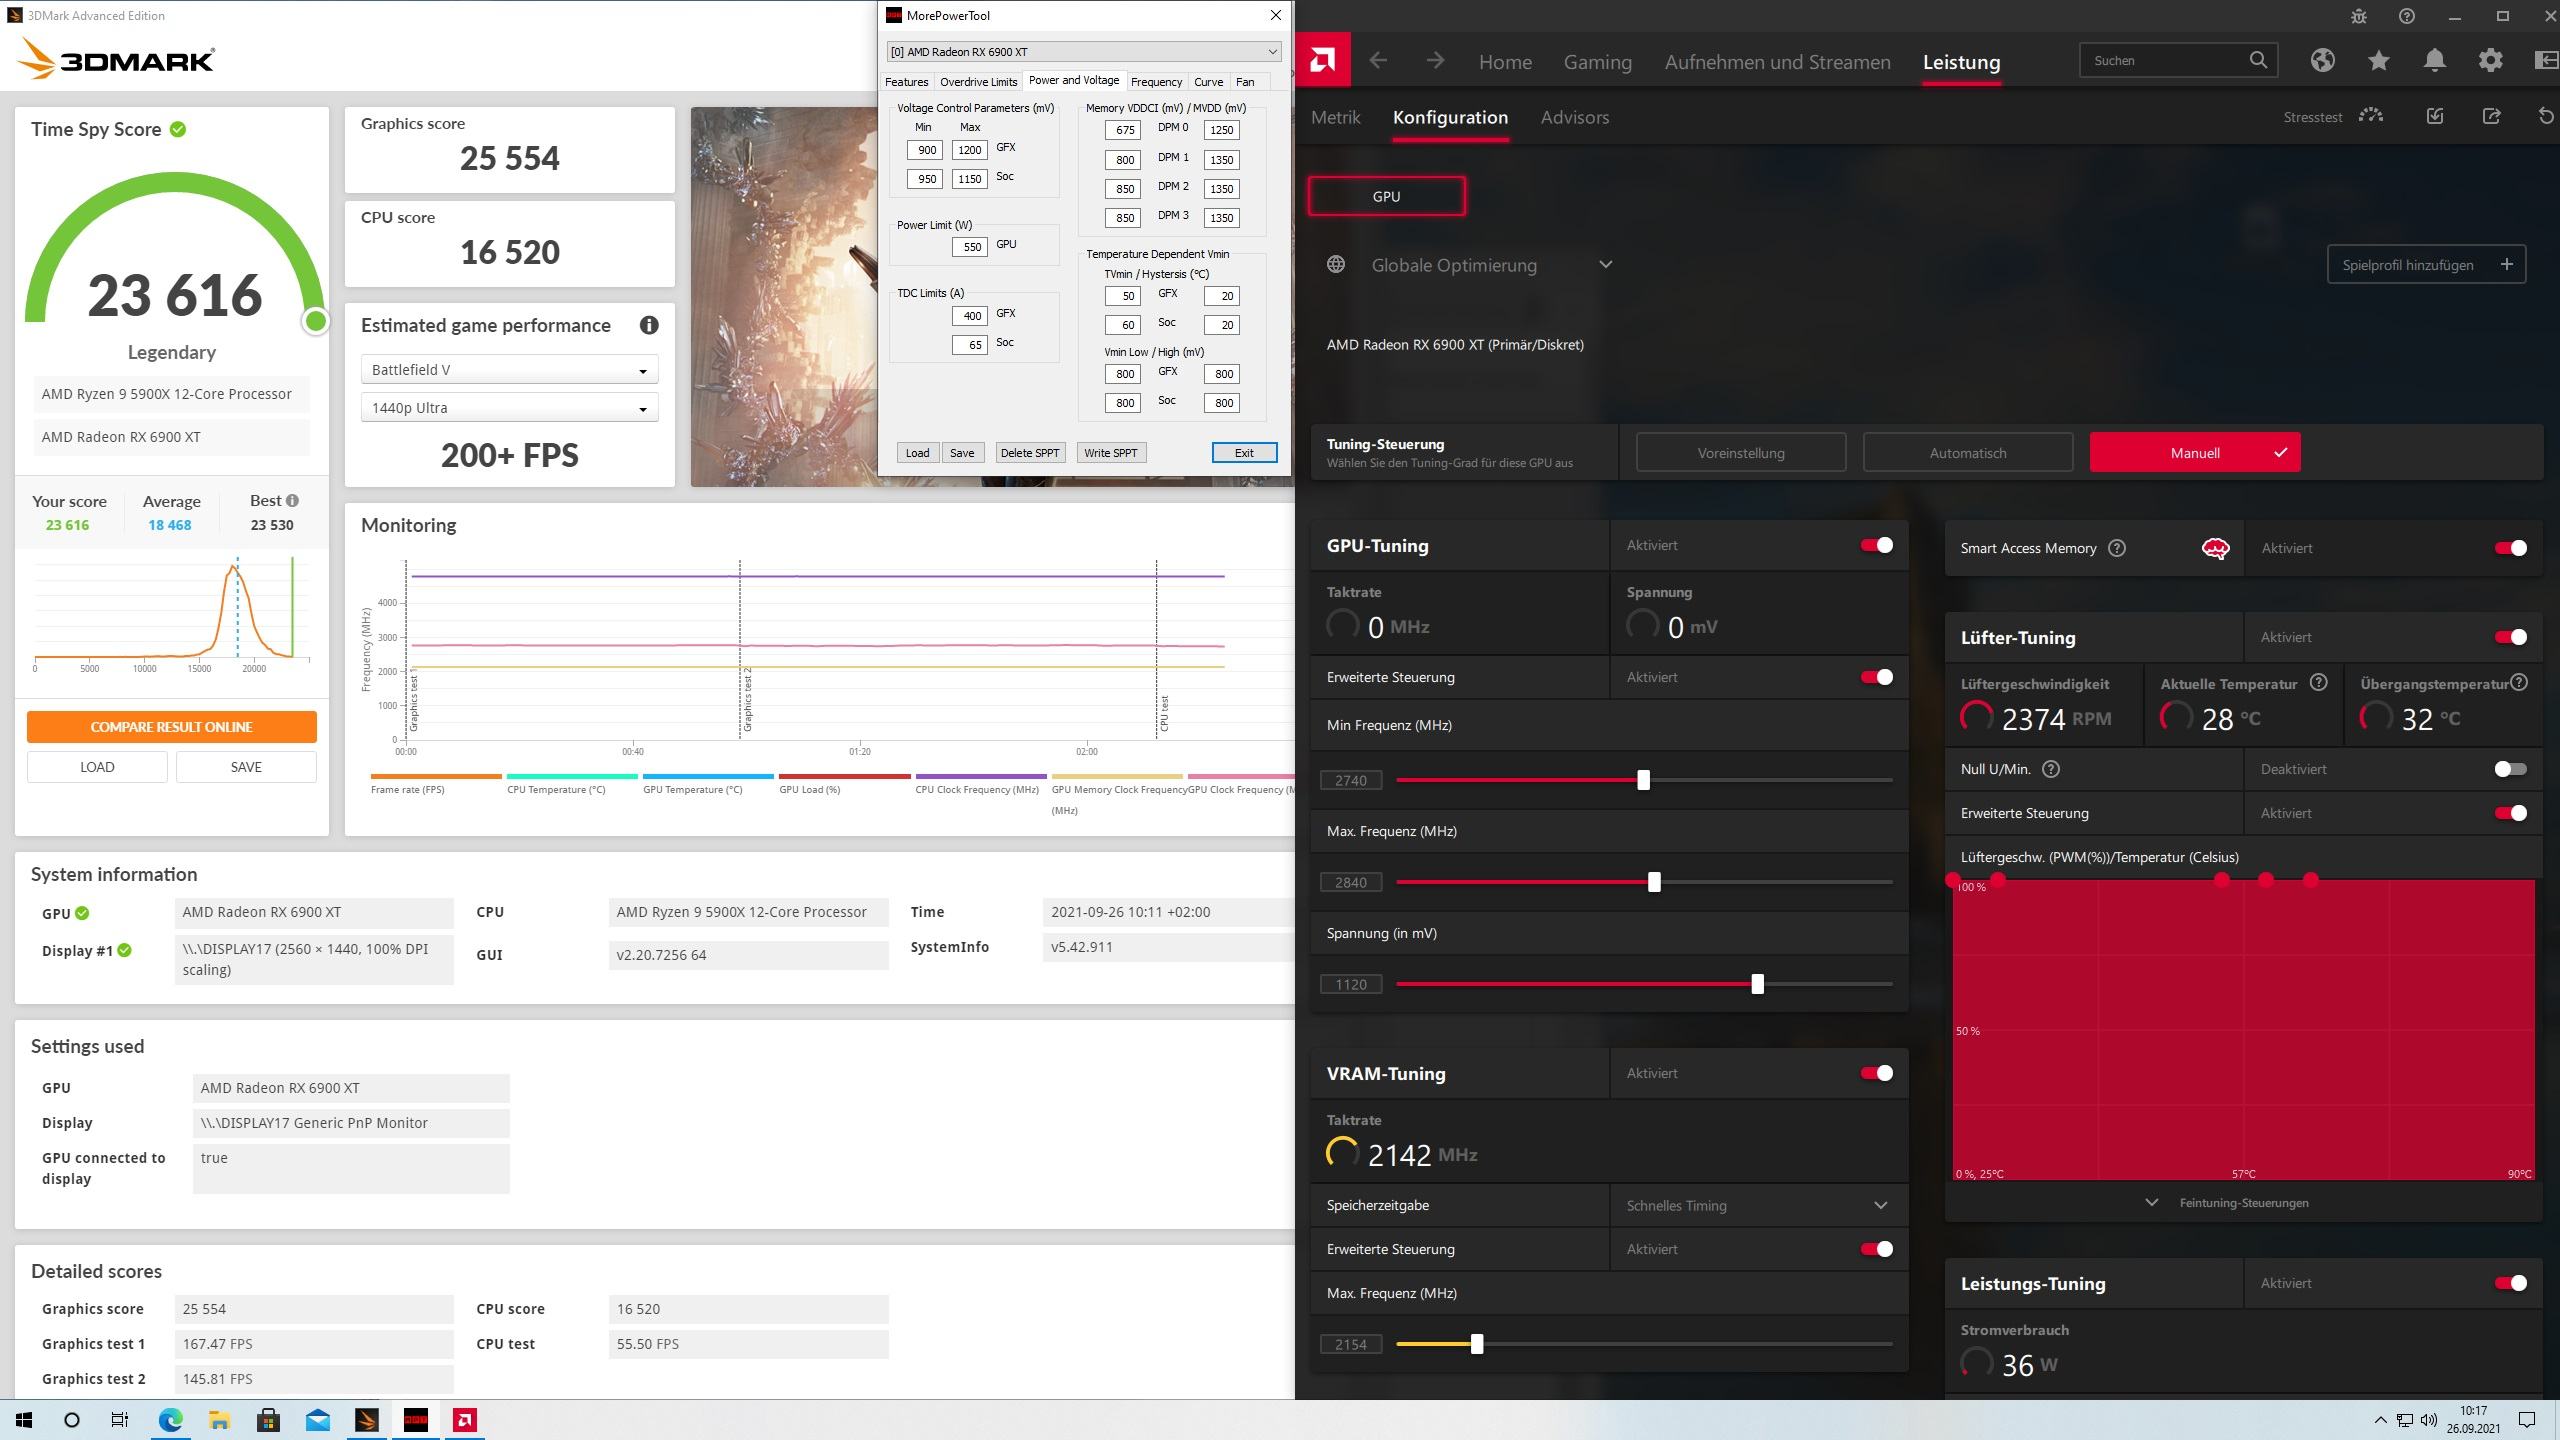Go back with the left arrow in Radeon Software
Image resolution: width=2560 pixels, height=1440 pixels.
point(1378,61)
